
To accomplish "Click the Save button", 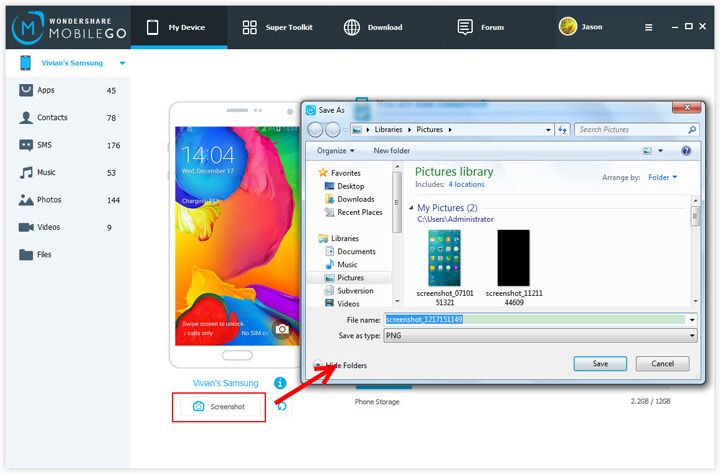I will (x=600, y=363).
